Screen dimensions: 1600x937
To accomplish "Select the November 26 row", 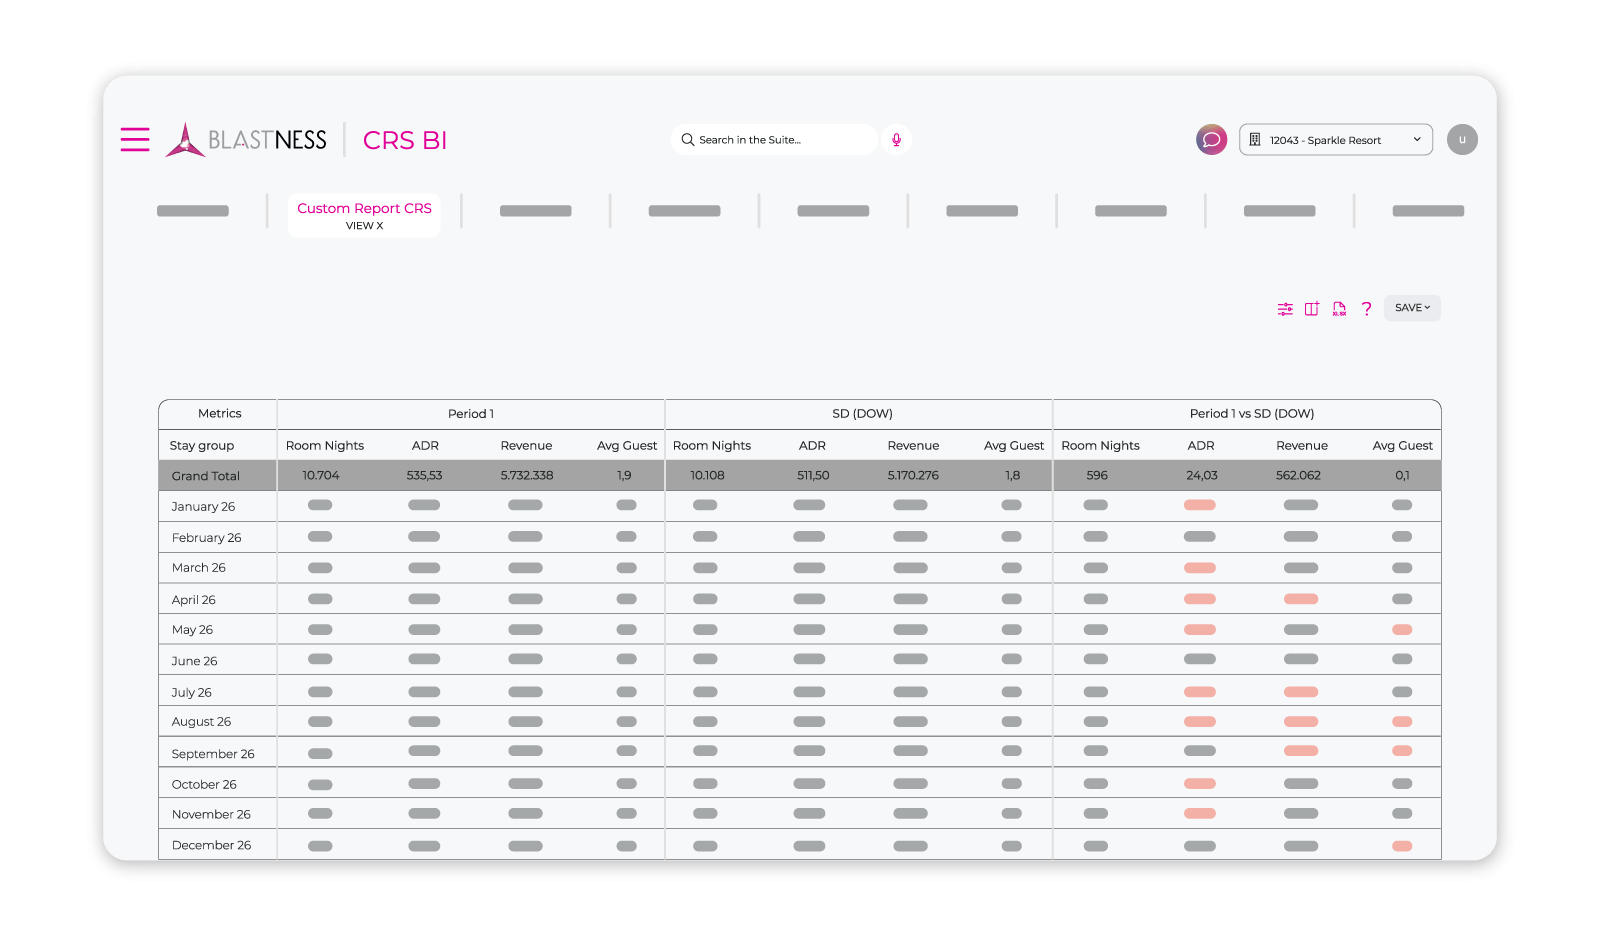I will pyautogui.click(x=800, y=814).
